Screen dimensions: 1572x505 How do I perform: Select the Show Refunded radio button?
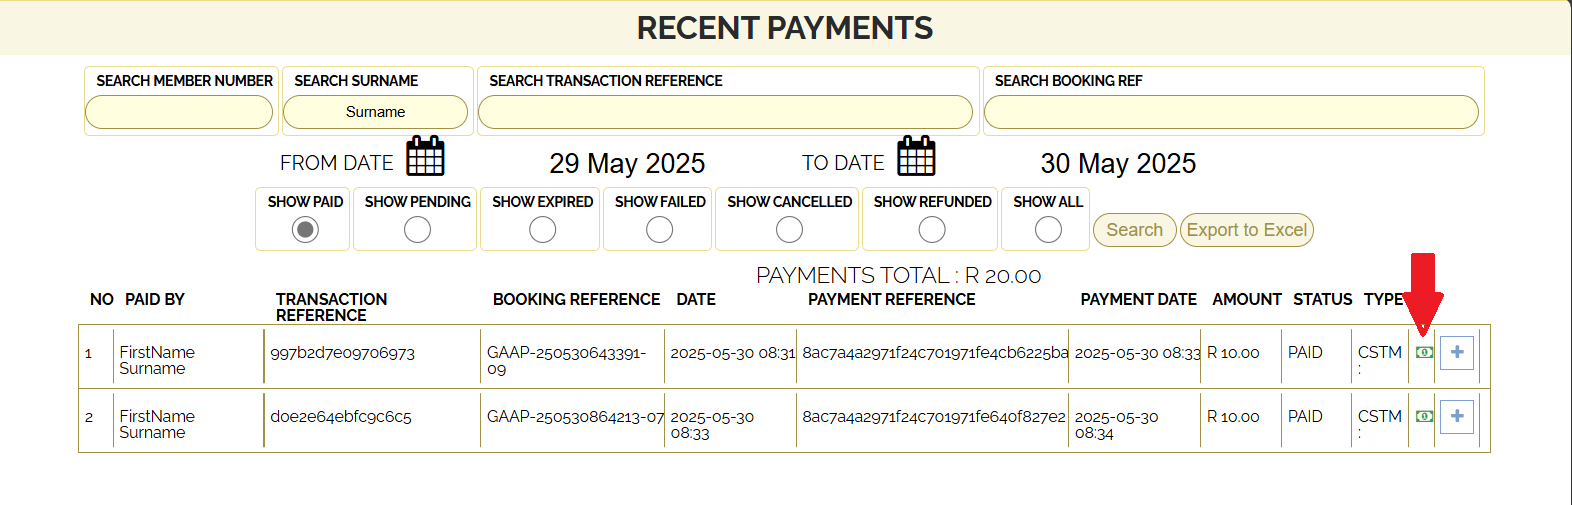tap(932, 230)
